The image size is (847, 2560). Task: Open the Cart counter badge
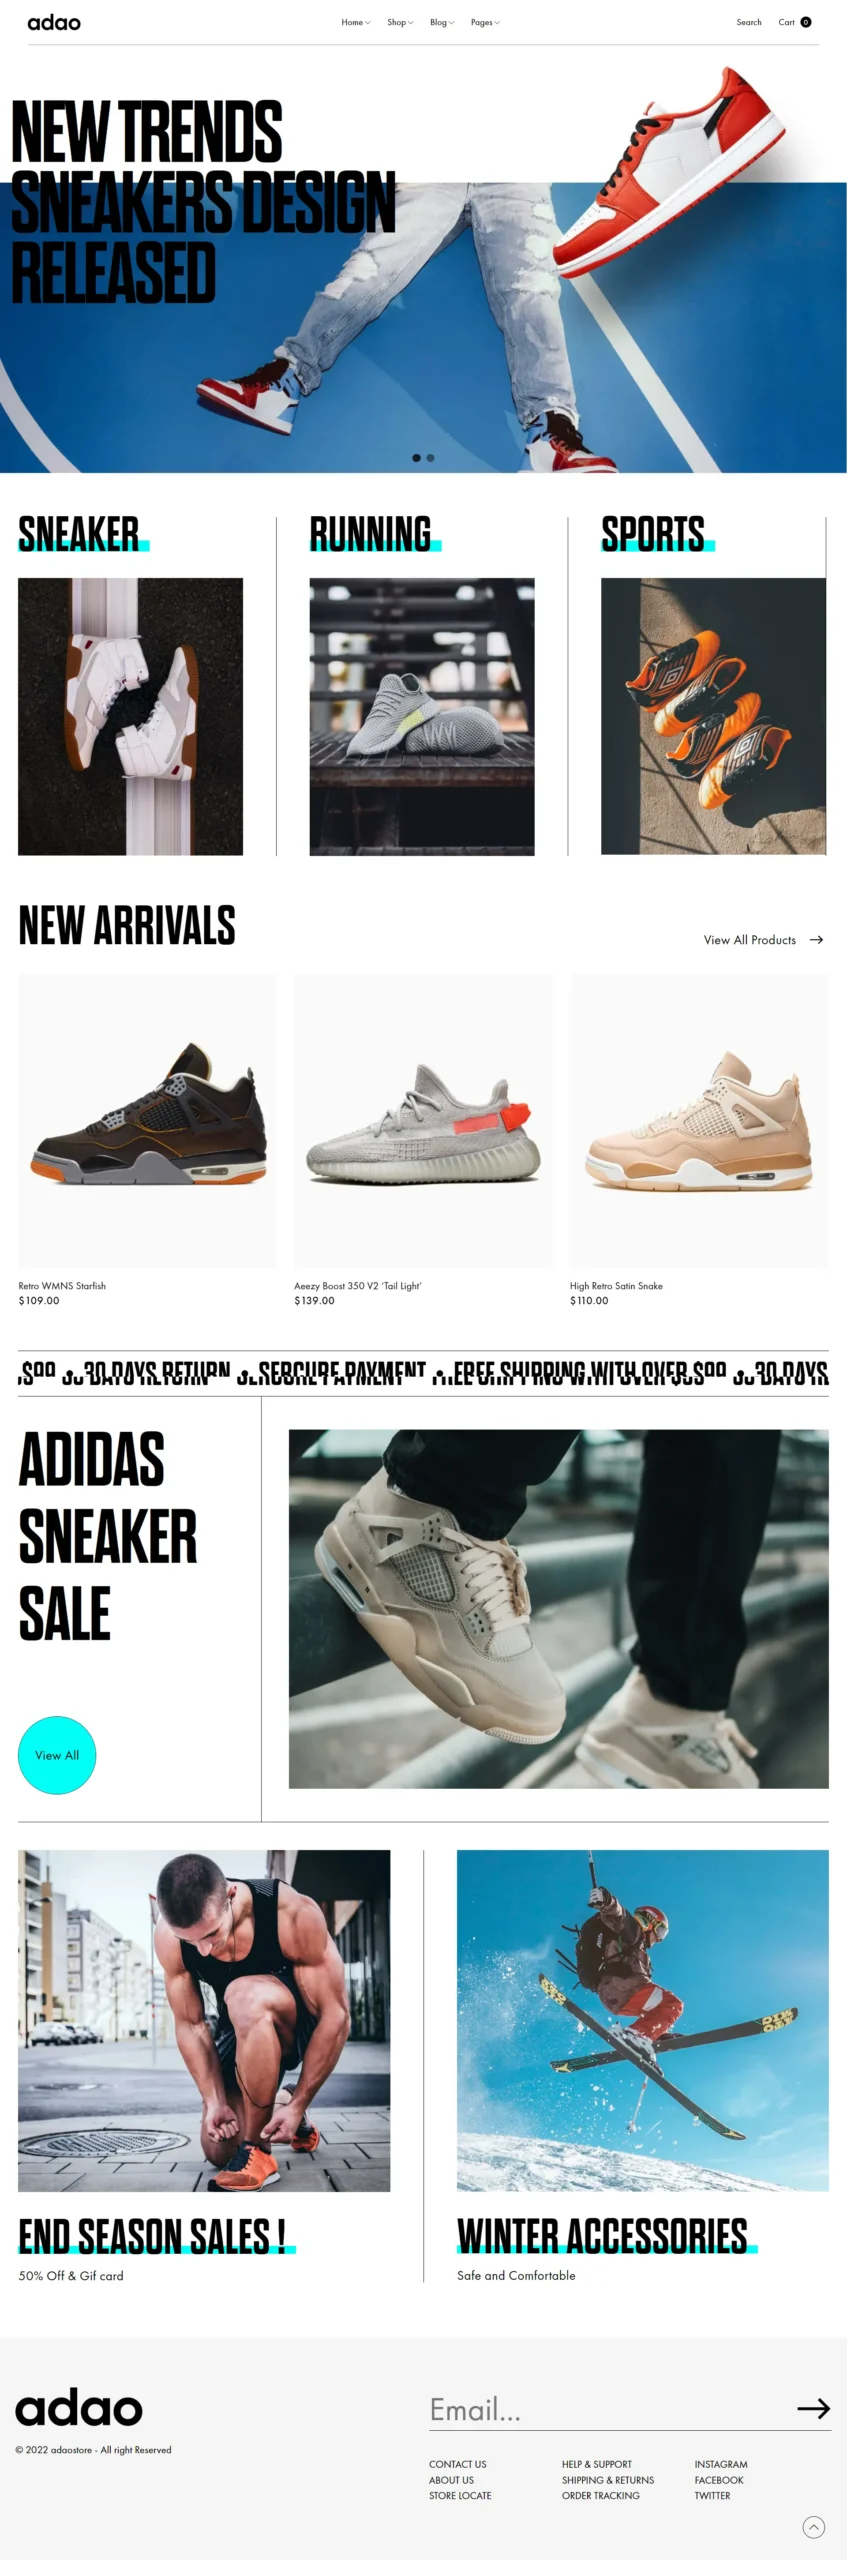pyautogui.click(x=806, y=22)
